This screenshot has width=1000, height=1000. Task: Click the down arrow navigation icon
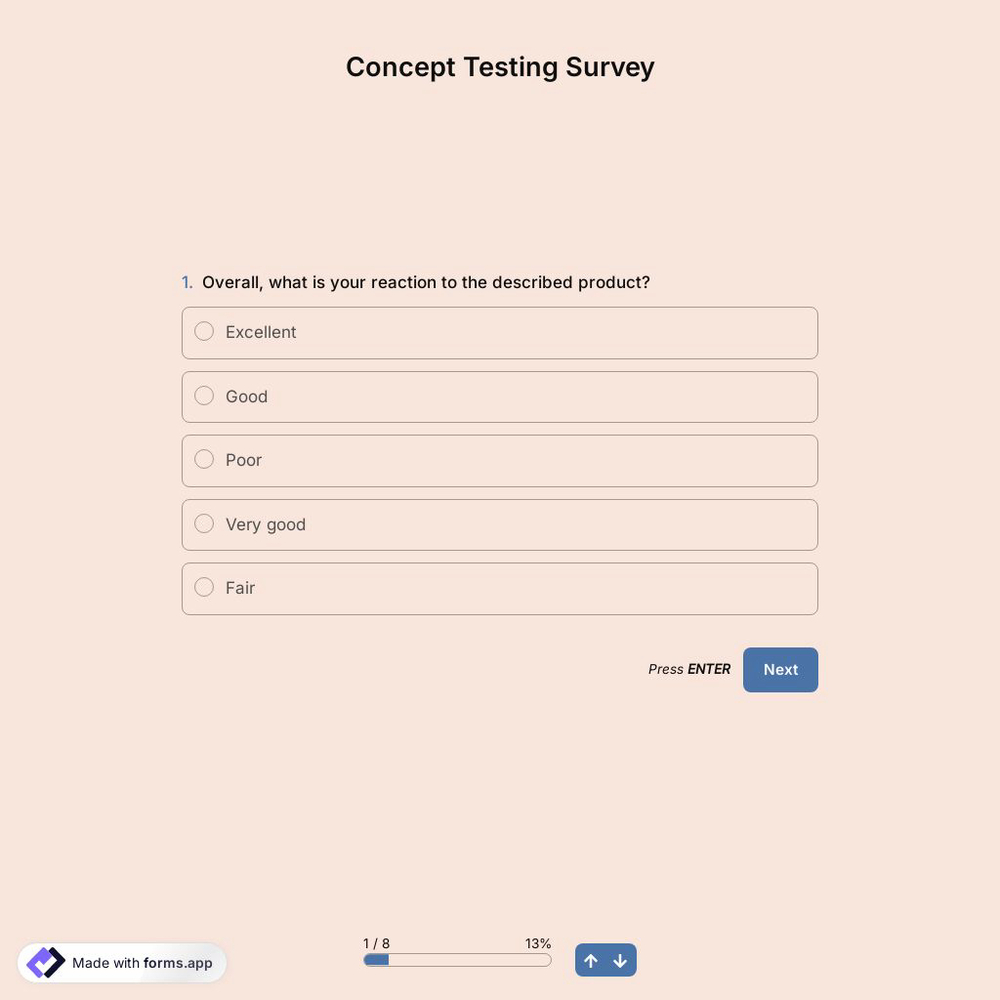(620, 960)
